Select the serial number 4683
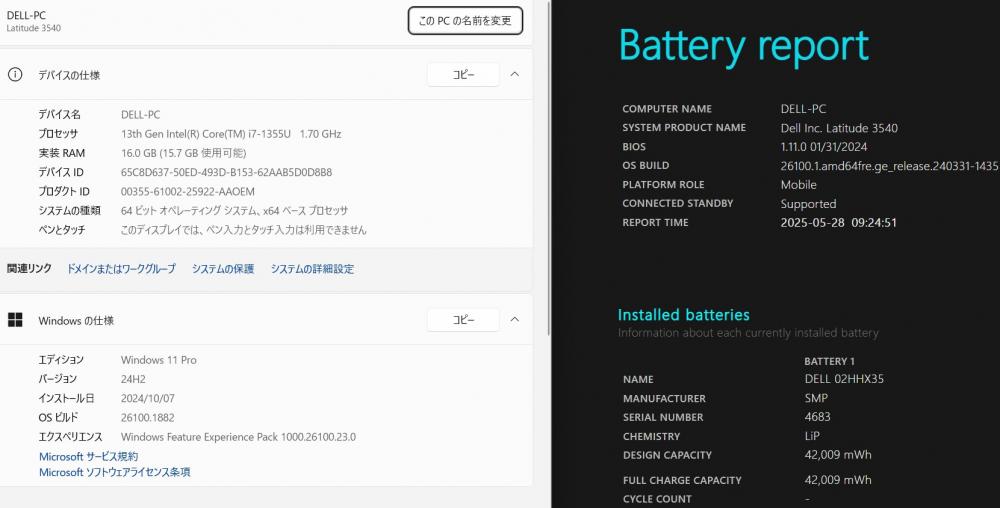 pyautogui.click(x=818, y=417)
